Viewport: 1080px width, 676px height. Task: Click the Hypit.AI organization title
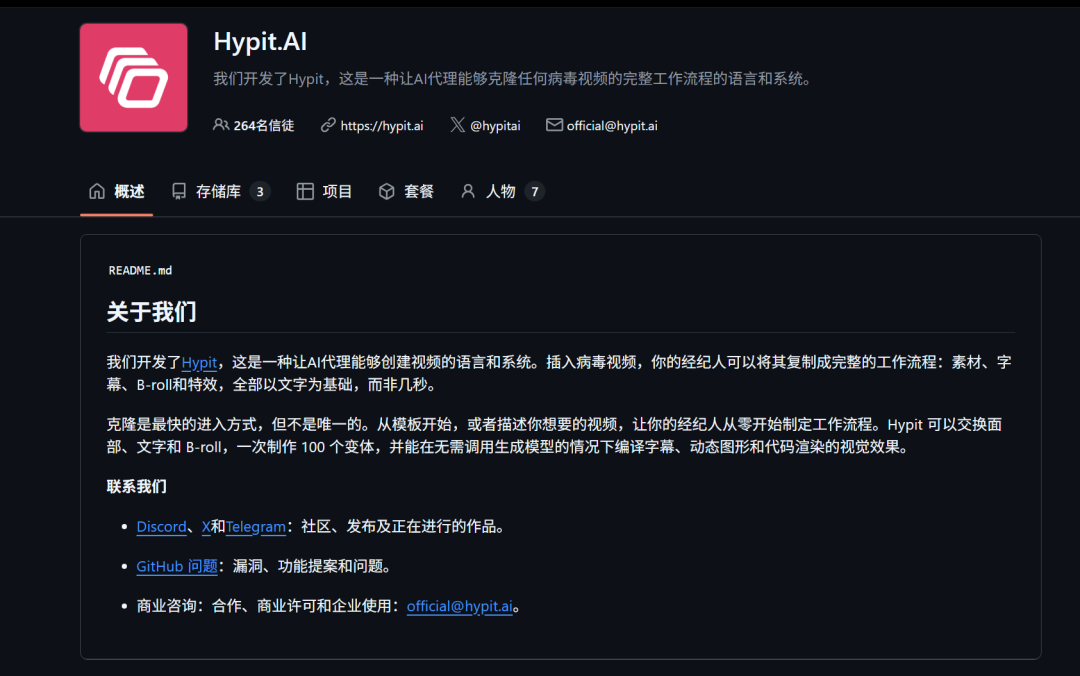[260, 41]
